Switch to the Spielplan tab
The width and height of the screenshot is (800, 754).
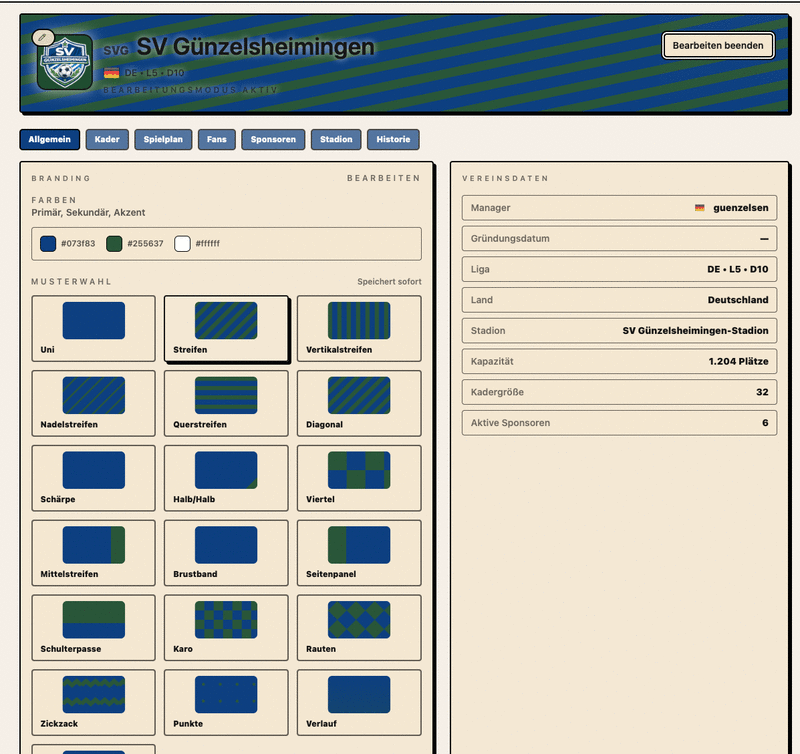pos(163,140)
